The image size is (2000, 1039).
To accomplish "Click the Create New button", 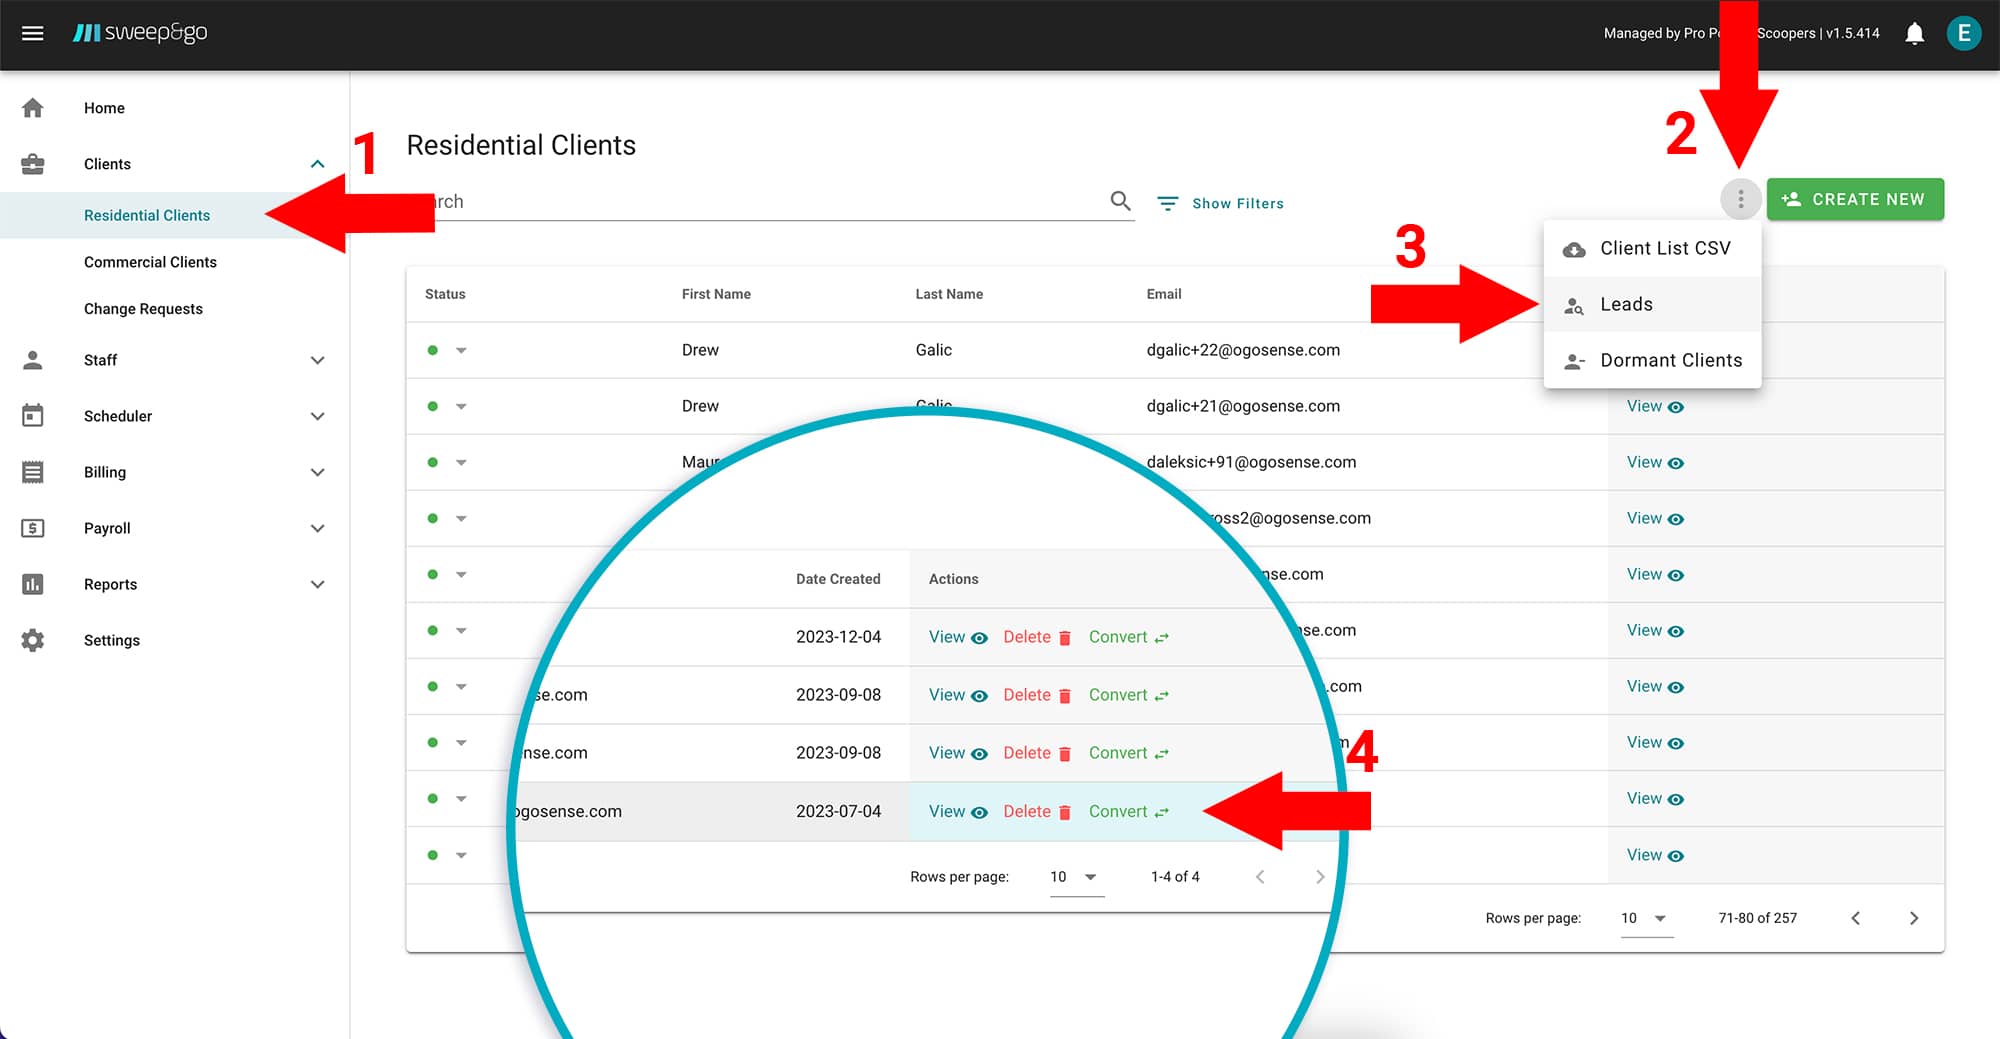I will click(1855, 199).
